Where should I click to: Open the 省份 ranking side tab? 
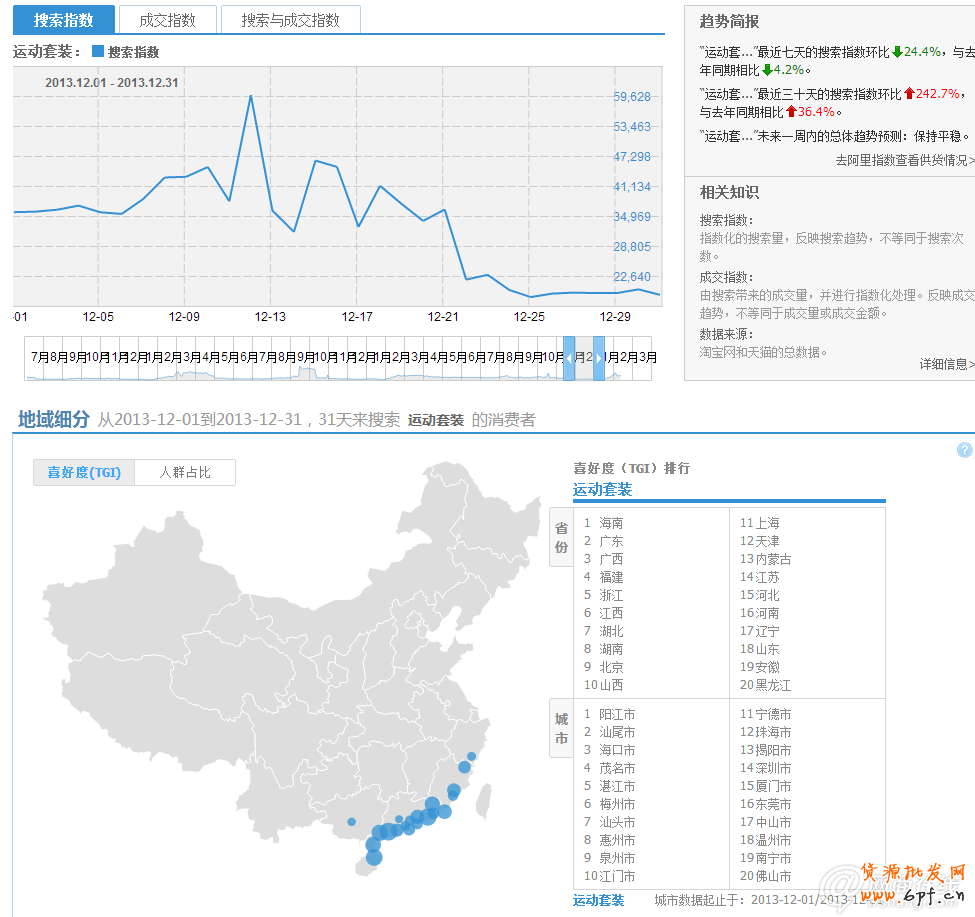click(561, 538)
